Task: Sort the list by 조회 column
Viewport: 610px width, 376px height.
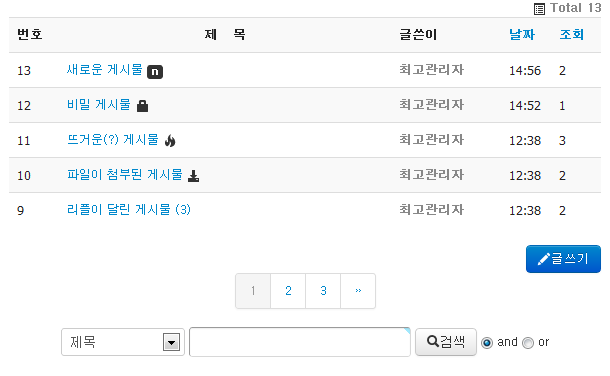Action: [571, 35]
